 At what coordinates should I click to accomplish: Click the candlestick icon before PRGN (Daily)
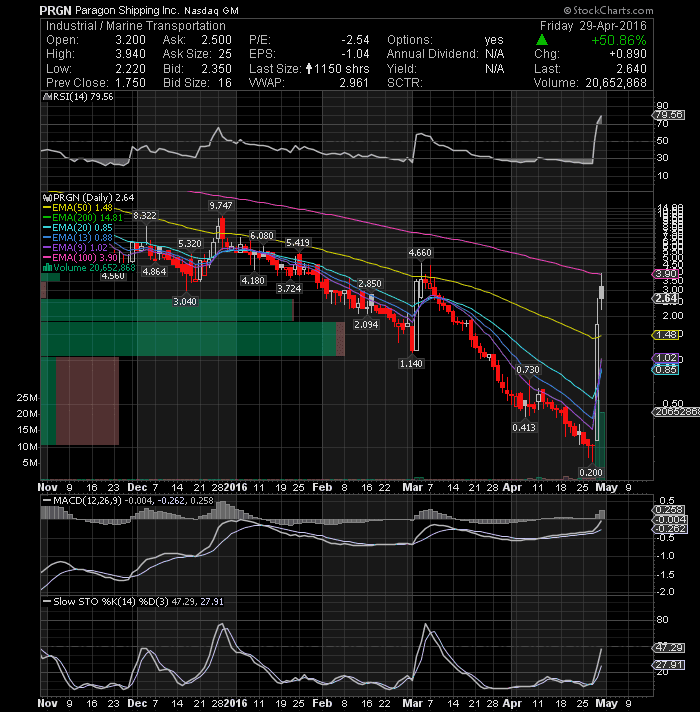(x=47, y=198)
